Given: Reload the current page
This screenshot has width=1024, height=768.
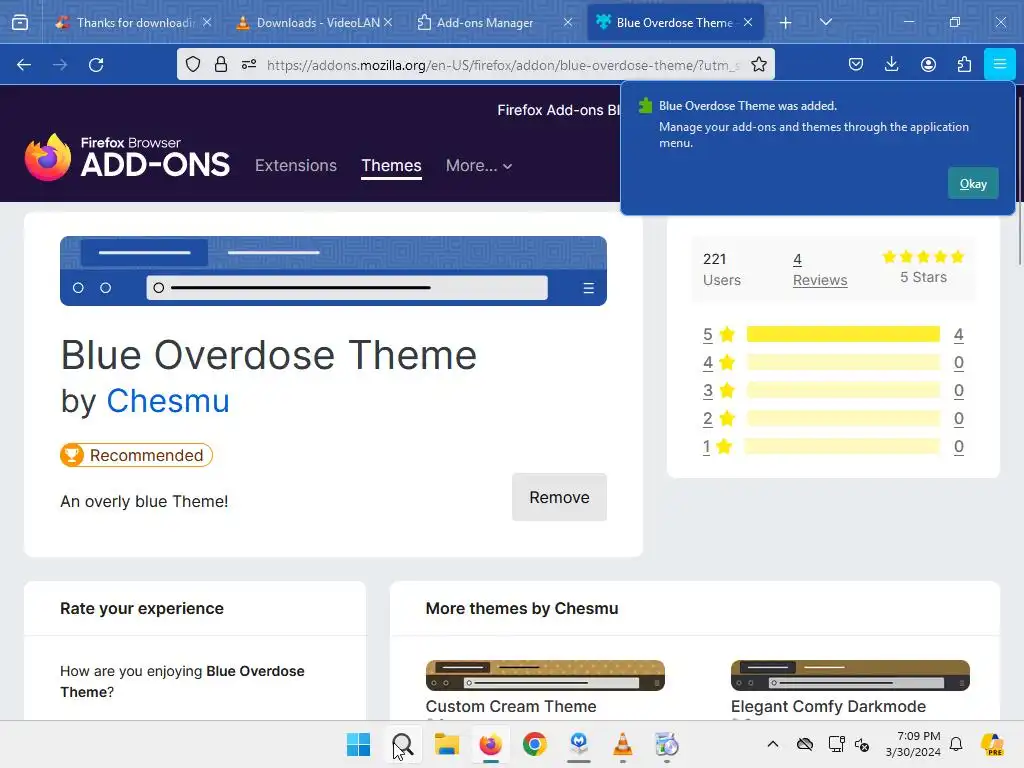Looking at the screenshot, I should point(96,65).
